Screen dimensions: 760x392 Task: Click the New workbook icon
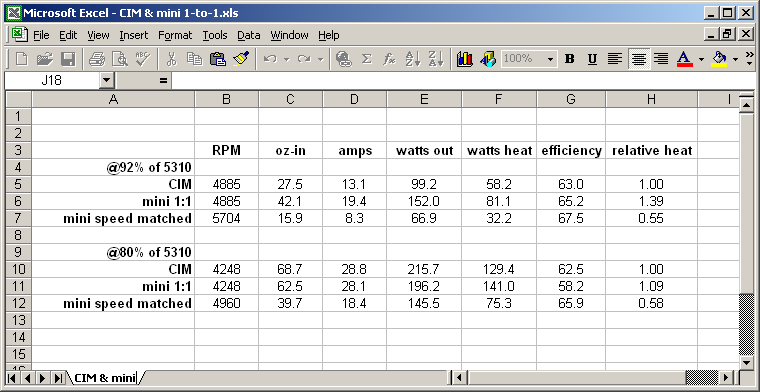[21, 59]
